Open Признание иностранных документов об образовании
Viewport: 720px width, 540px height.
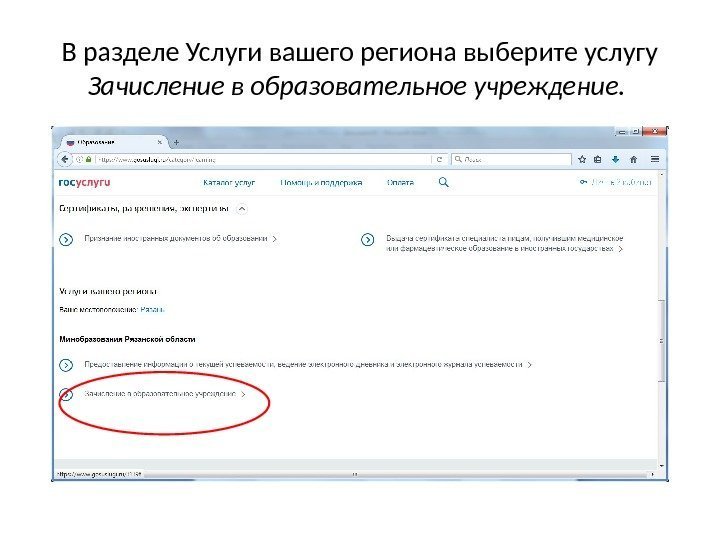coord(176,238)
